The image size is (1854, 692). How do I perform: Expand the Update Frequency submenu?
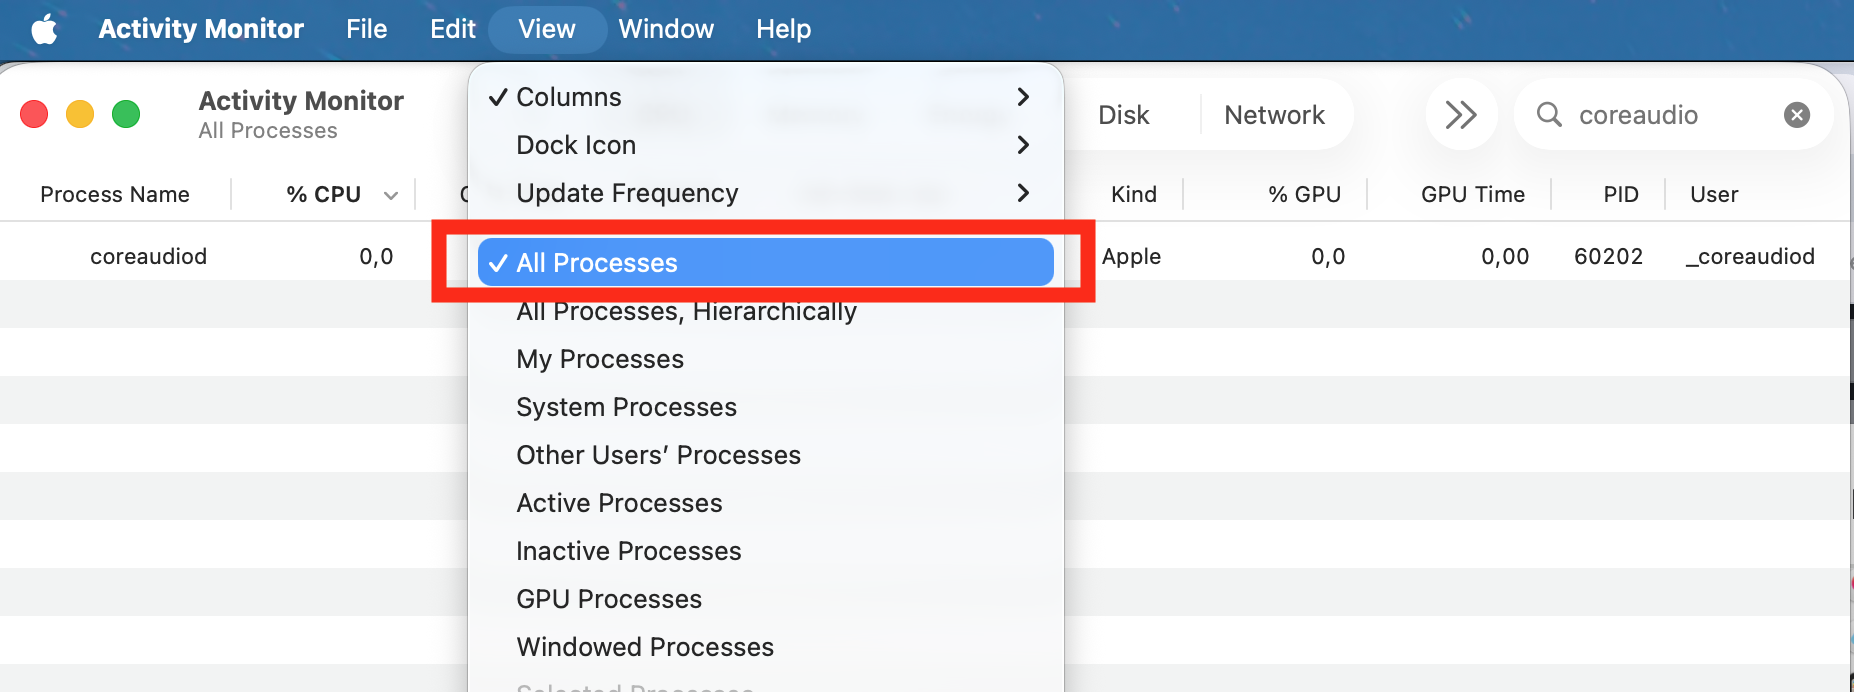click(x=766, y=193)
